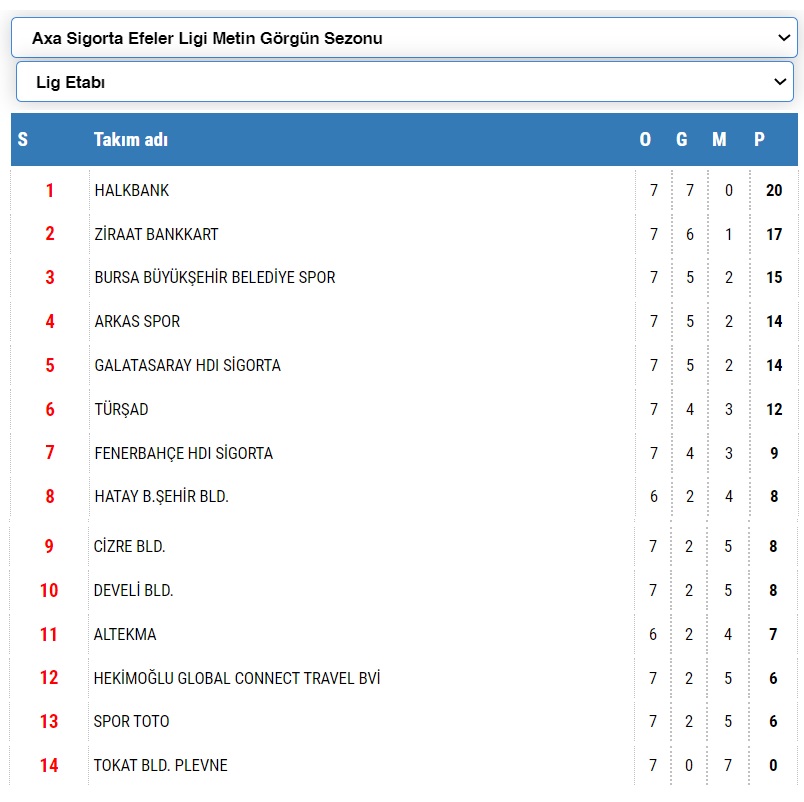Screen dimensions: 804x802
Task: Select SPOR TOTO team name
Action: coord(132,722)
